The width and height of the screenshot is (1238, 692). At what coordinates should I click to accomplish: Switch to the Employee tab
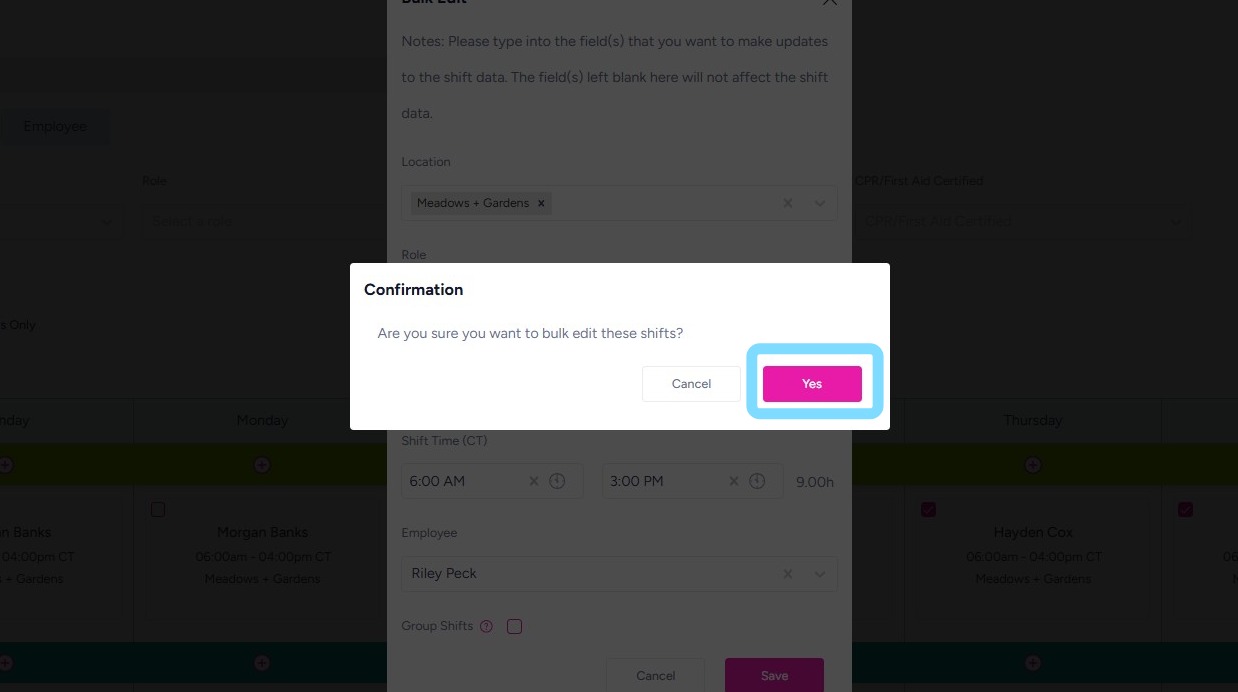(55, 127)
